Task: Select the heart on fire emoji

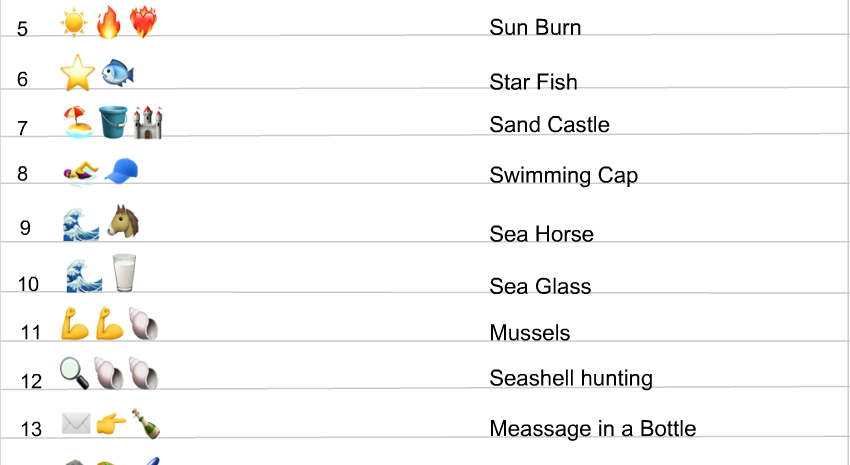Action: click(143, 22)
